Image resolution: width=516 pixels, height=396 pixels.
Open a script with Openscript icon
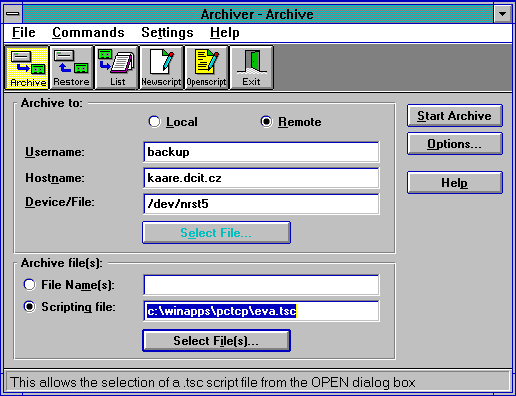[x=206, y=68]
